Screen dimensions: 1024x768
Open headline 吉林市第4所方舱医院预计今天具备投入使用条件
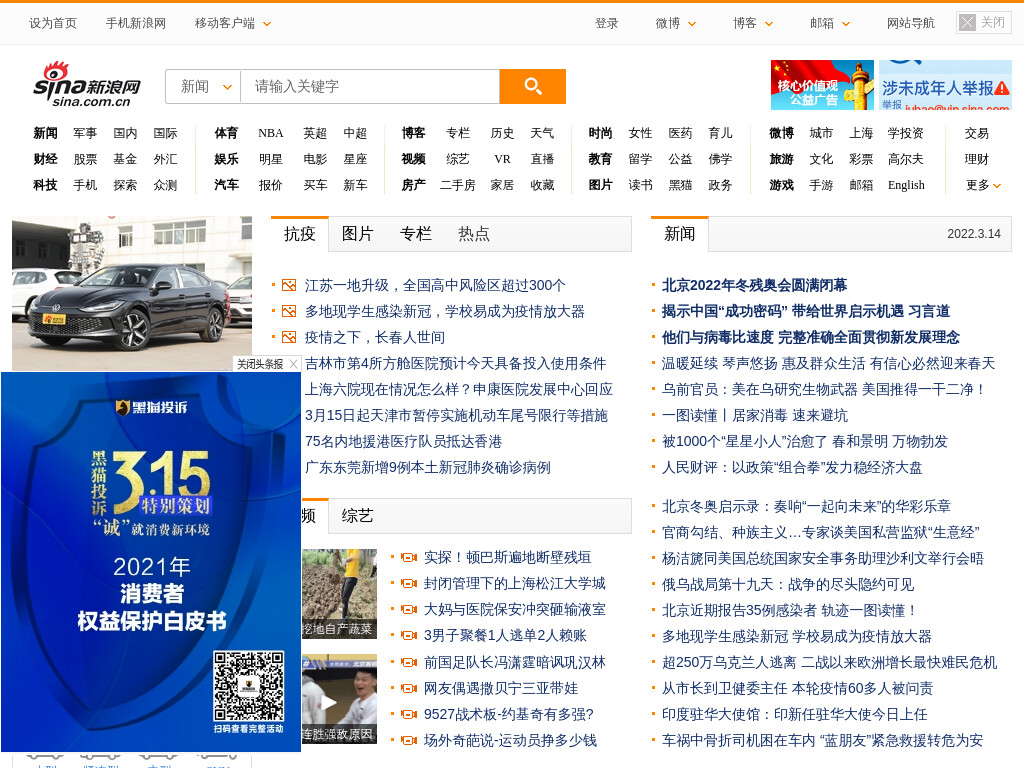pyautogui.click(x=455, y=364)
